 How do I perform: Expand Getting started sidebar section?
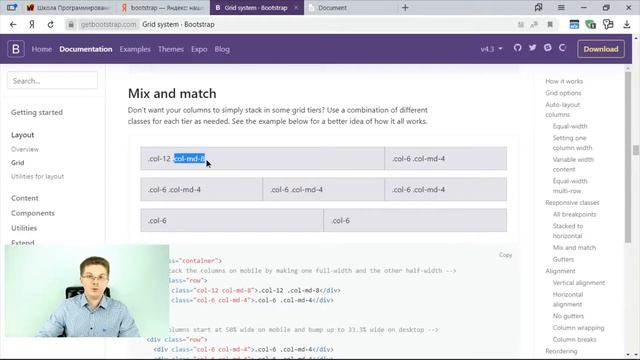(x=37, y=112)
